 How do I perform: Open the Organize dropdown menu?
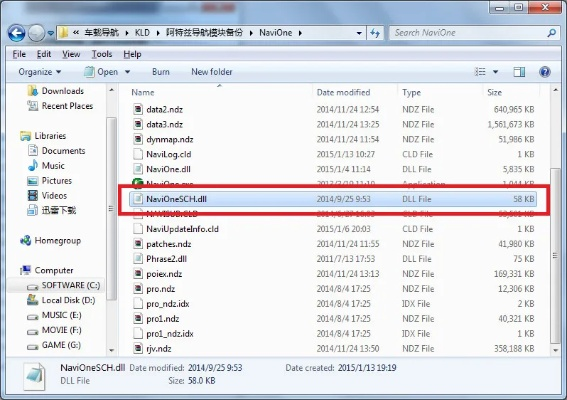click(x=40, y=72)
